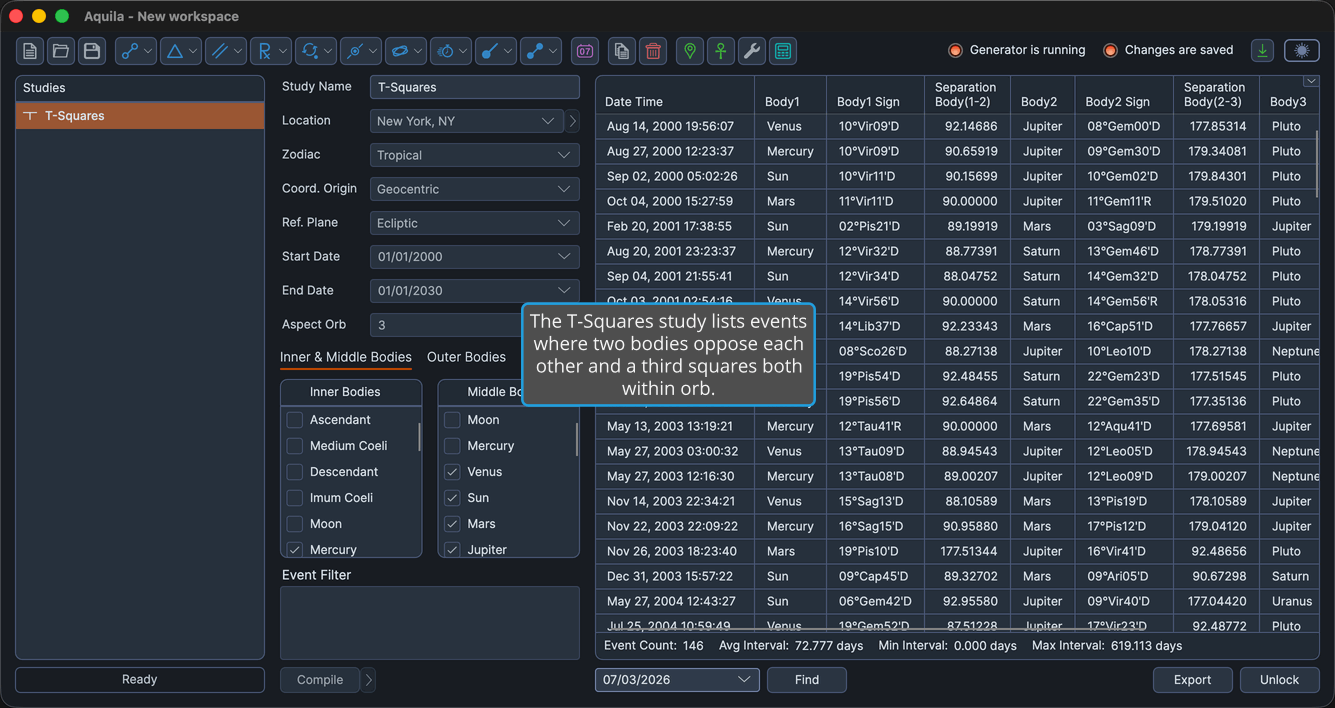Save the workspace with the floppy disk icon
1335x708 pixels.
coord(92,51)
